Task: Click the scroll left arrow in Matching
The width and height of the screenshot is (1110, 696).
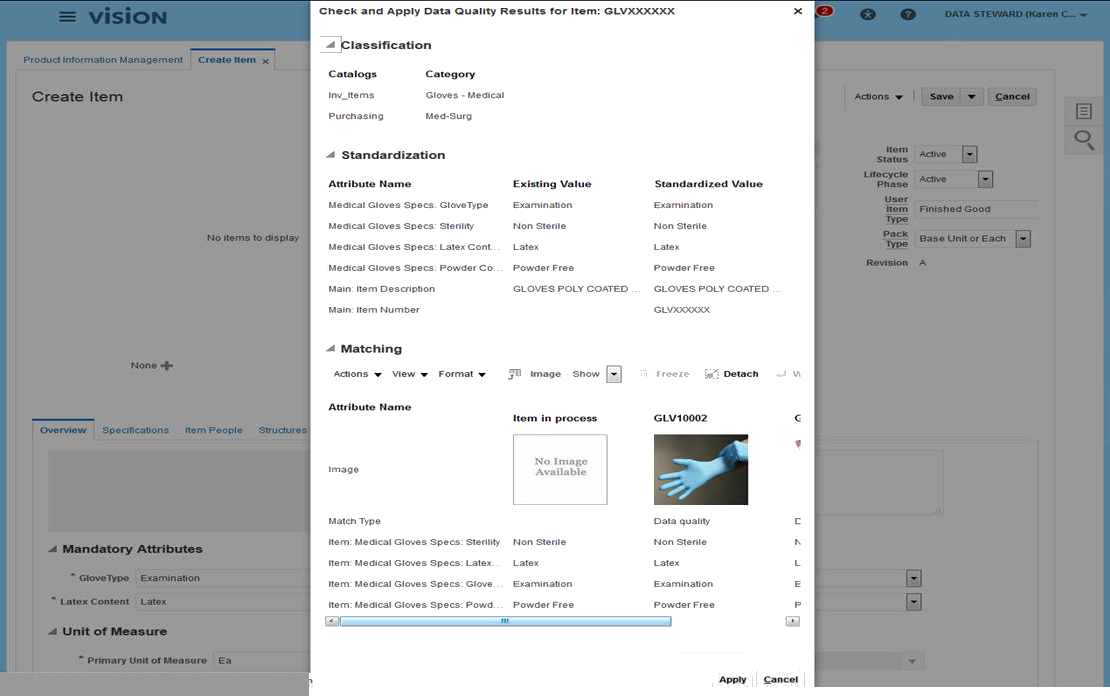Action: point(331,621)
